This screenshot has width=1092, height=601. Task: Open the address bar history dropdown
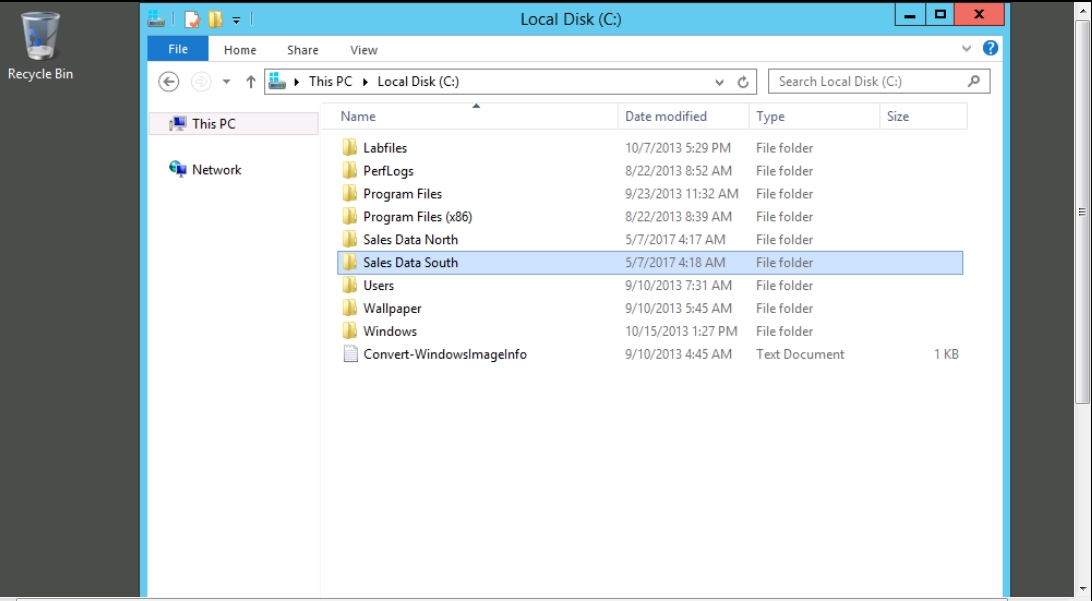click(719, 82)
